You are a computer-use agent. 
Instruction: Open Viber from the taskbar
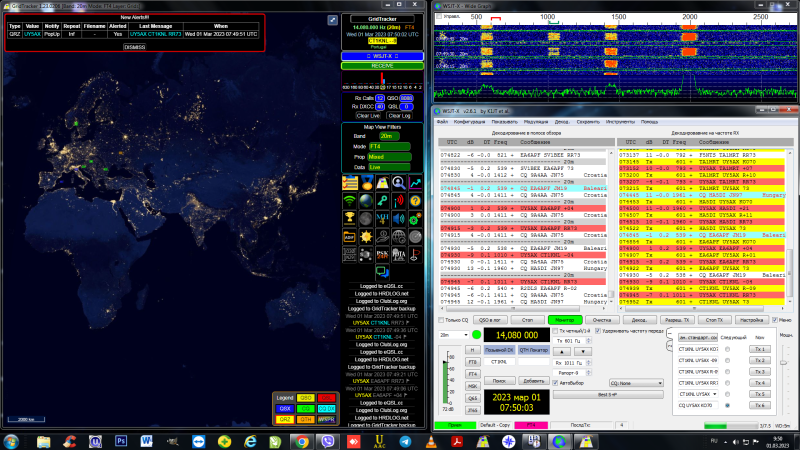pyautogui.click(x=328, y=441)
